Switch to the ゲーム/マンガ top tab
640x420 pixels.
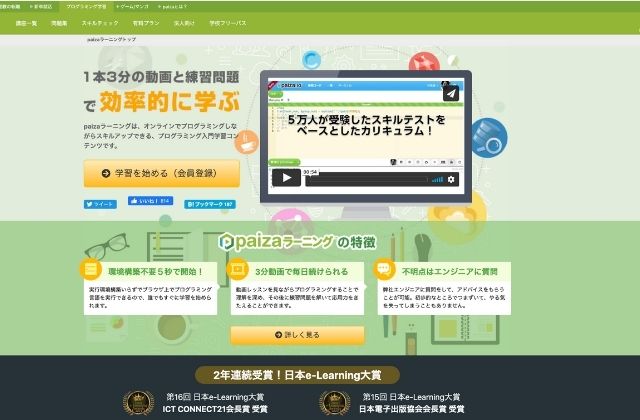click(132, 7)
